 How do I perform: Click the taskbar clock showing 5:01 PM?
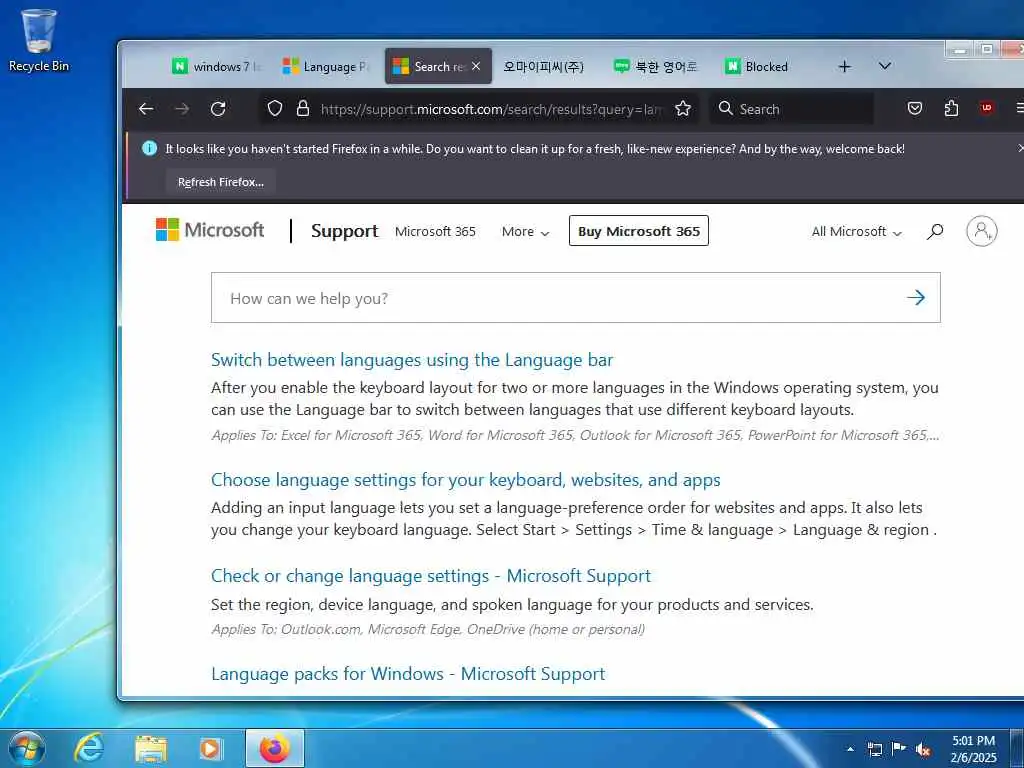[x=973, y=749]
